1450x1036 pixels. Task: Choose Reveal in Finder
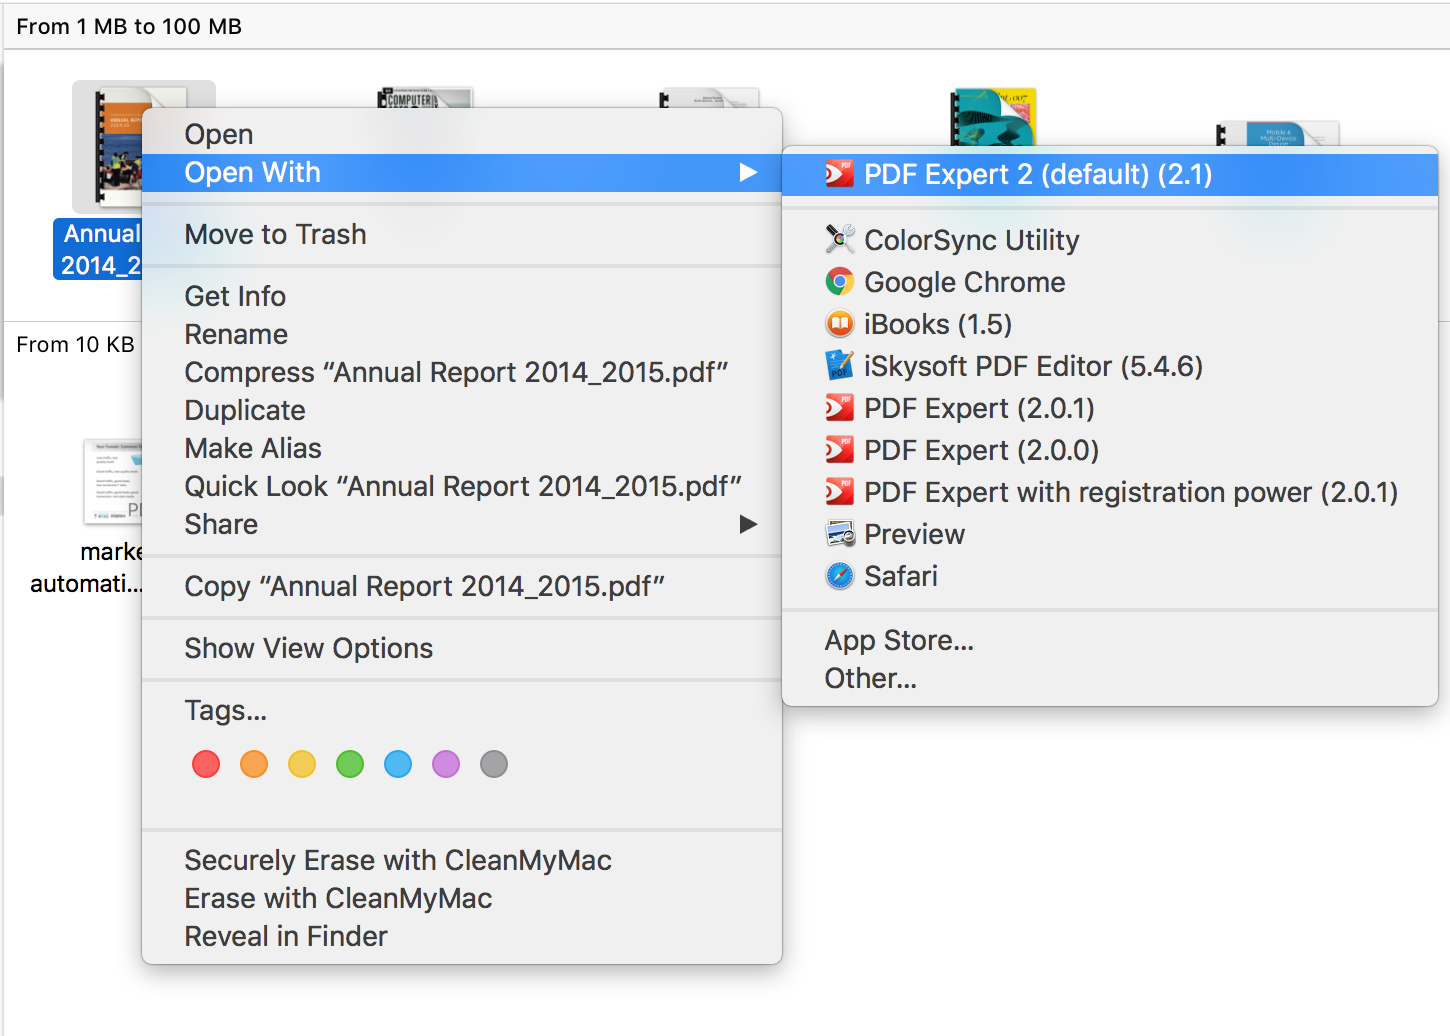coord(461,936)
